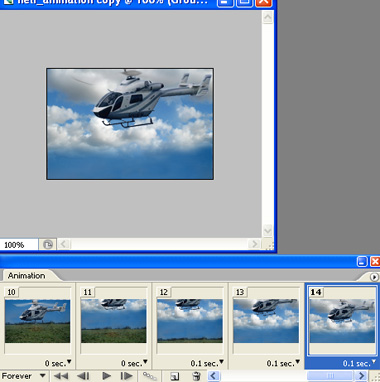The image size is (380, 382).
Task: Select animation frame 11 thumbnail
Action: coord(114,321)
